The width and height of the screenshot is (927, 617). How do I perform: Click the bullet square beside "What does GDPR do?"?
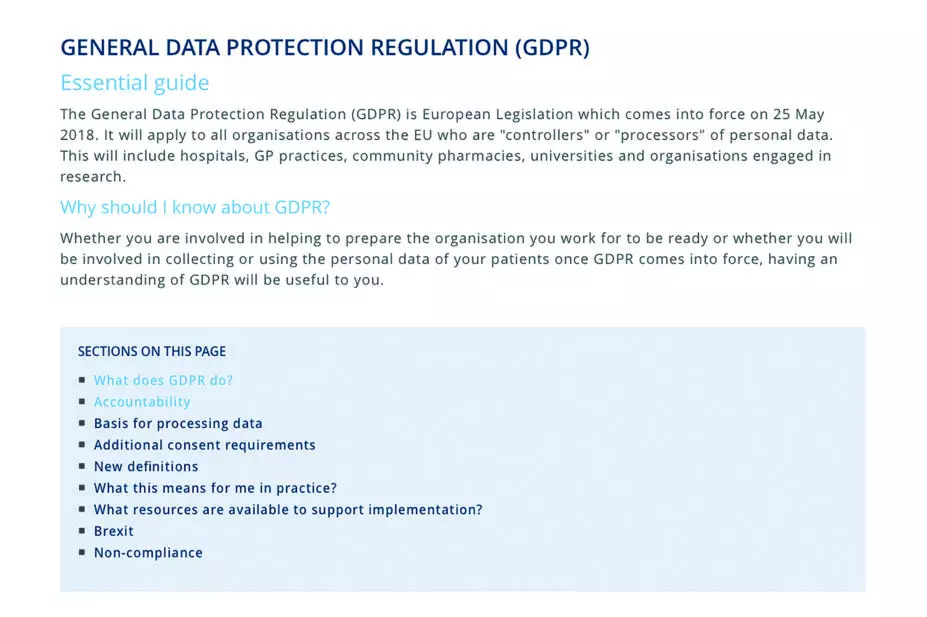pos(82,380)
